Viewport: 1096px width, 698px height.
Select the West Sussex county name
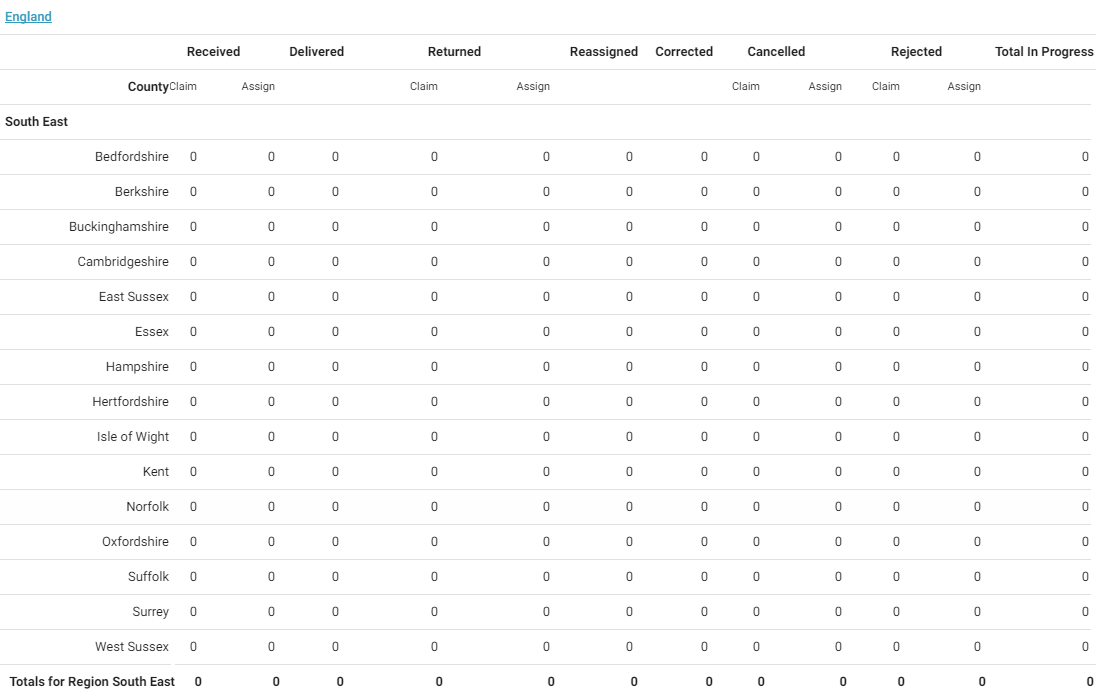coord(132,647)
